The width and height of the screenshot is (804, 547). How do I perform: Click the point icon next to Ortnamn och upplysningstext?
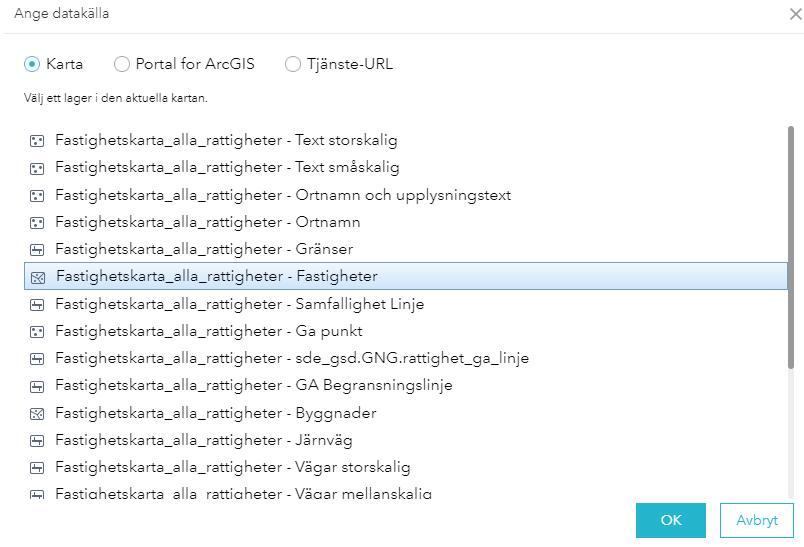click(x=37, y=195)
